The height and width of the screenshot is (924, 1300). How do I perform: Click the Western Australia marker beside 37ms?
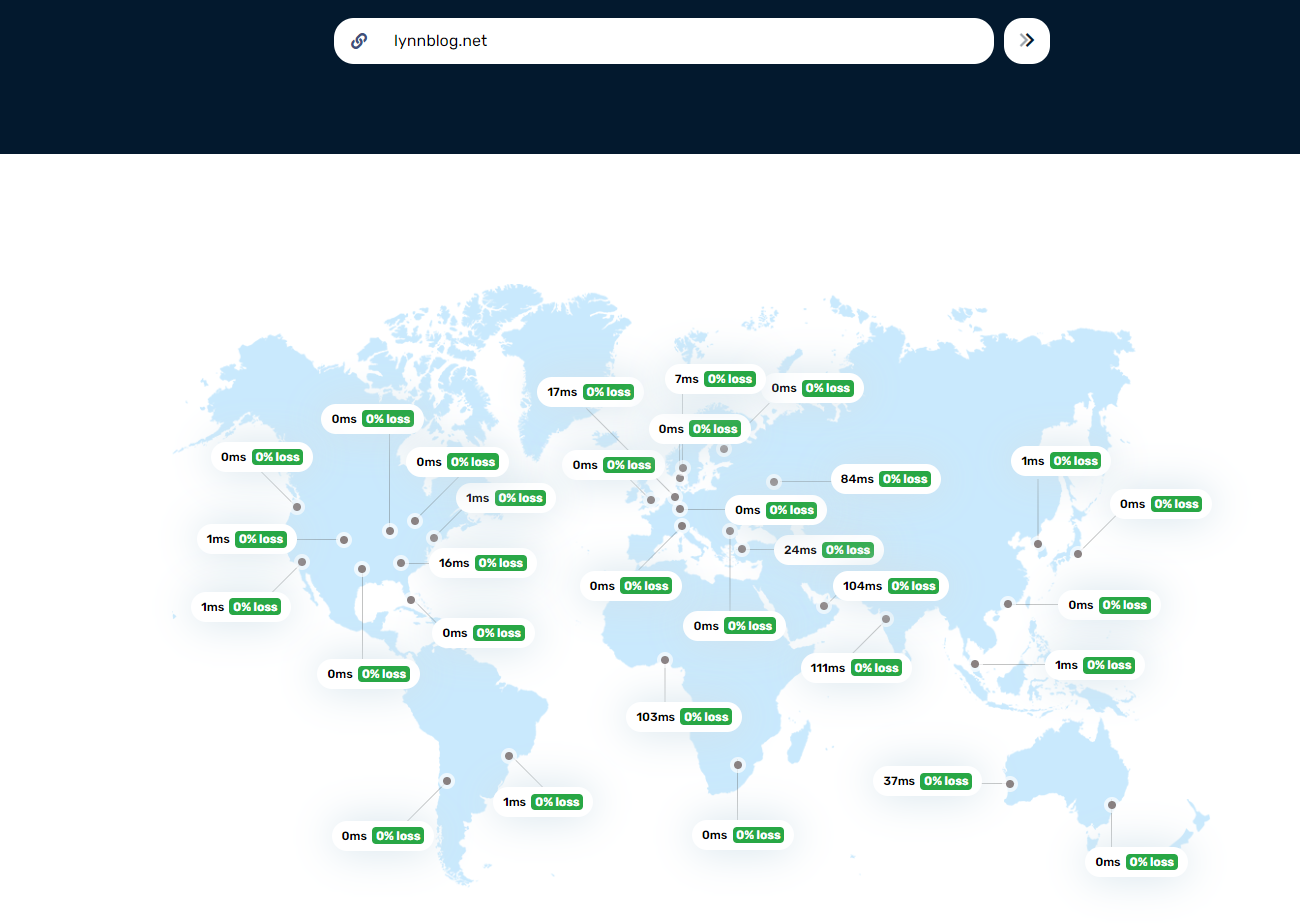pos(1010,784)
